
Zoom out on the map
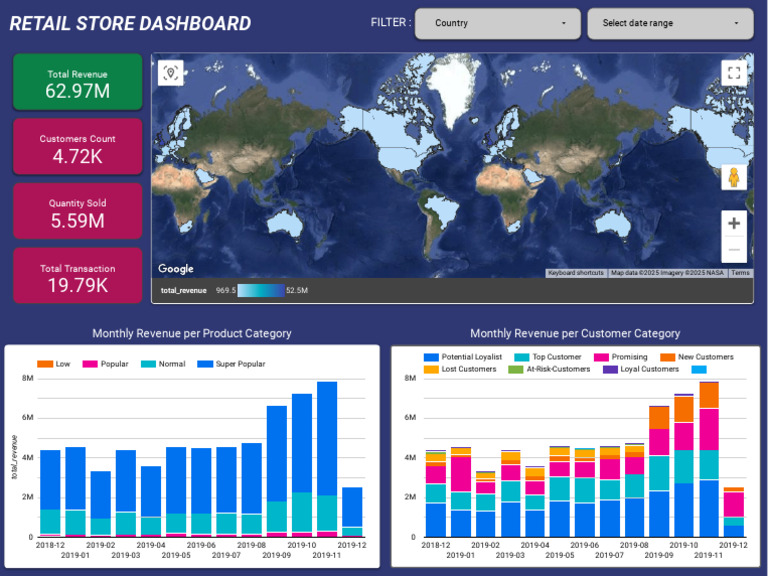tap(734, 249)
